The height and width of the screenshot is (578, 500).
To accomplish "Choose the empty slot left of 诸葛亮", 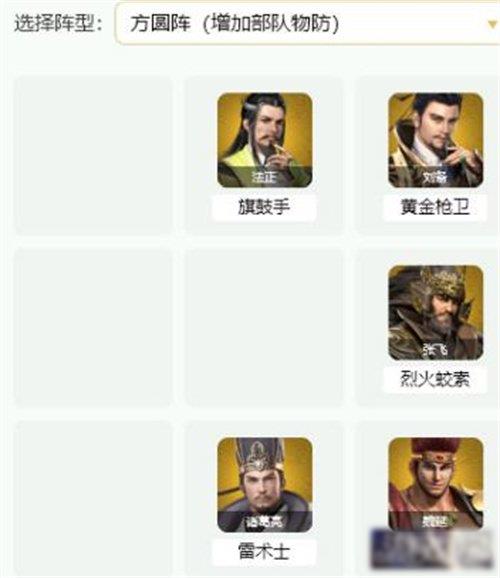I will tap(93, 499).
